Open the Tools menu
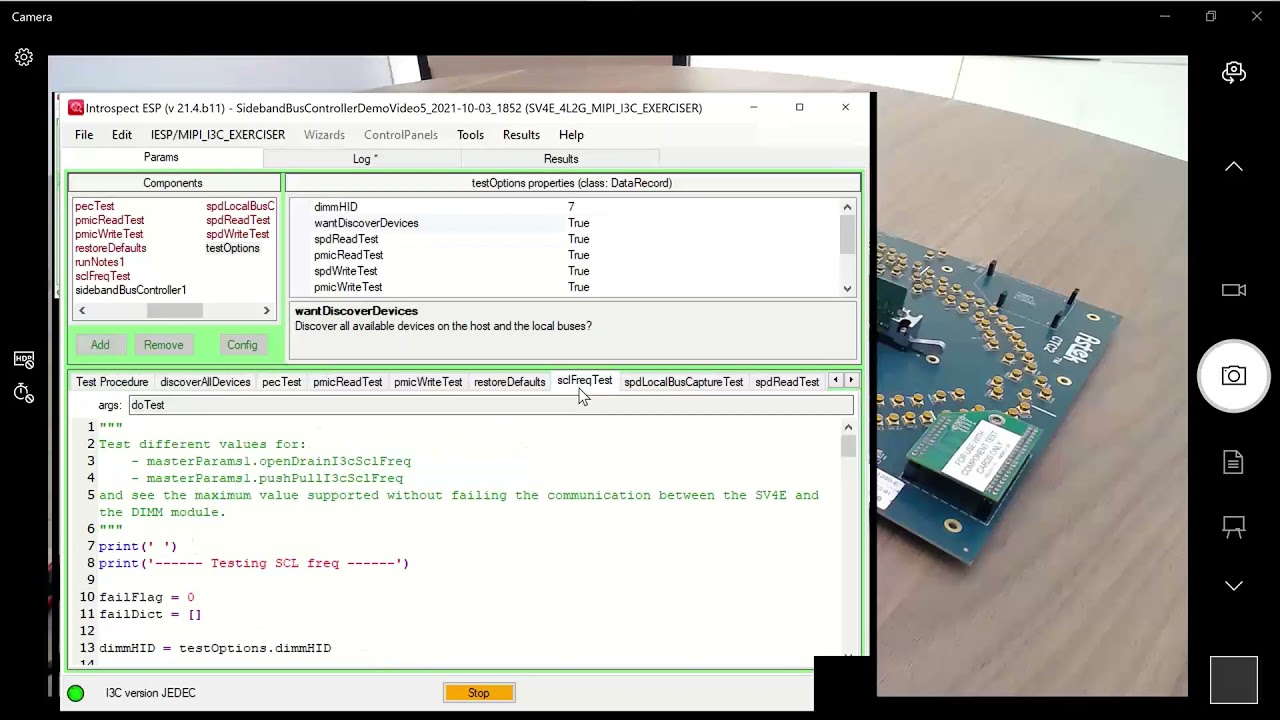Screen dimensions: 1280x720 click(x=470, y=135)
